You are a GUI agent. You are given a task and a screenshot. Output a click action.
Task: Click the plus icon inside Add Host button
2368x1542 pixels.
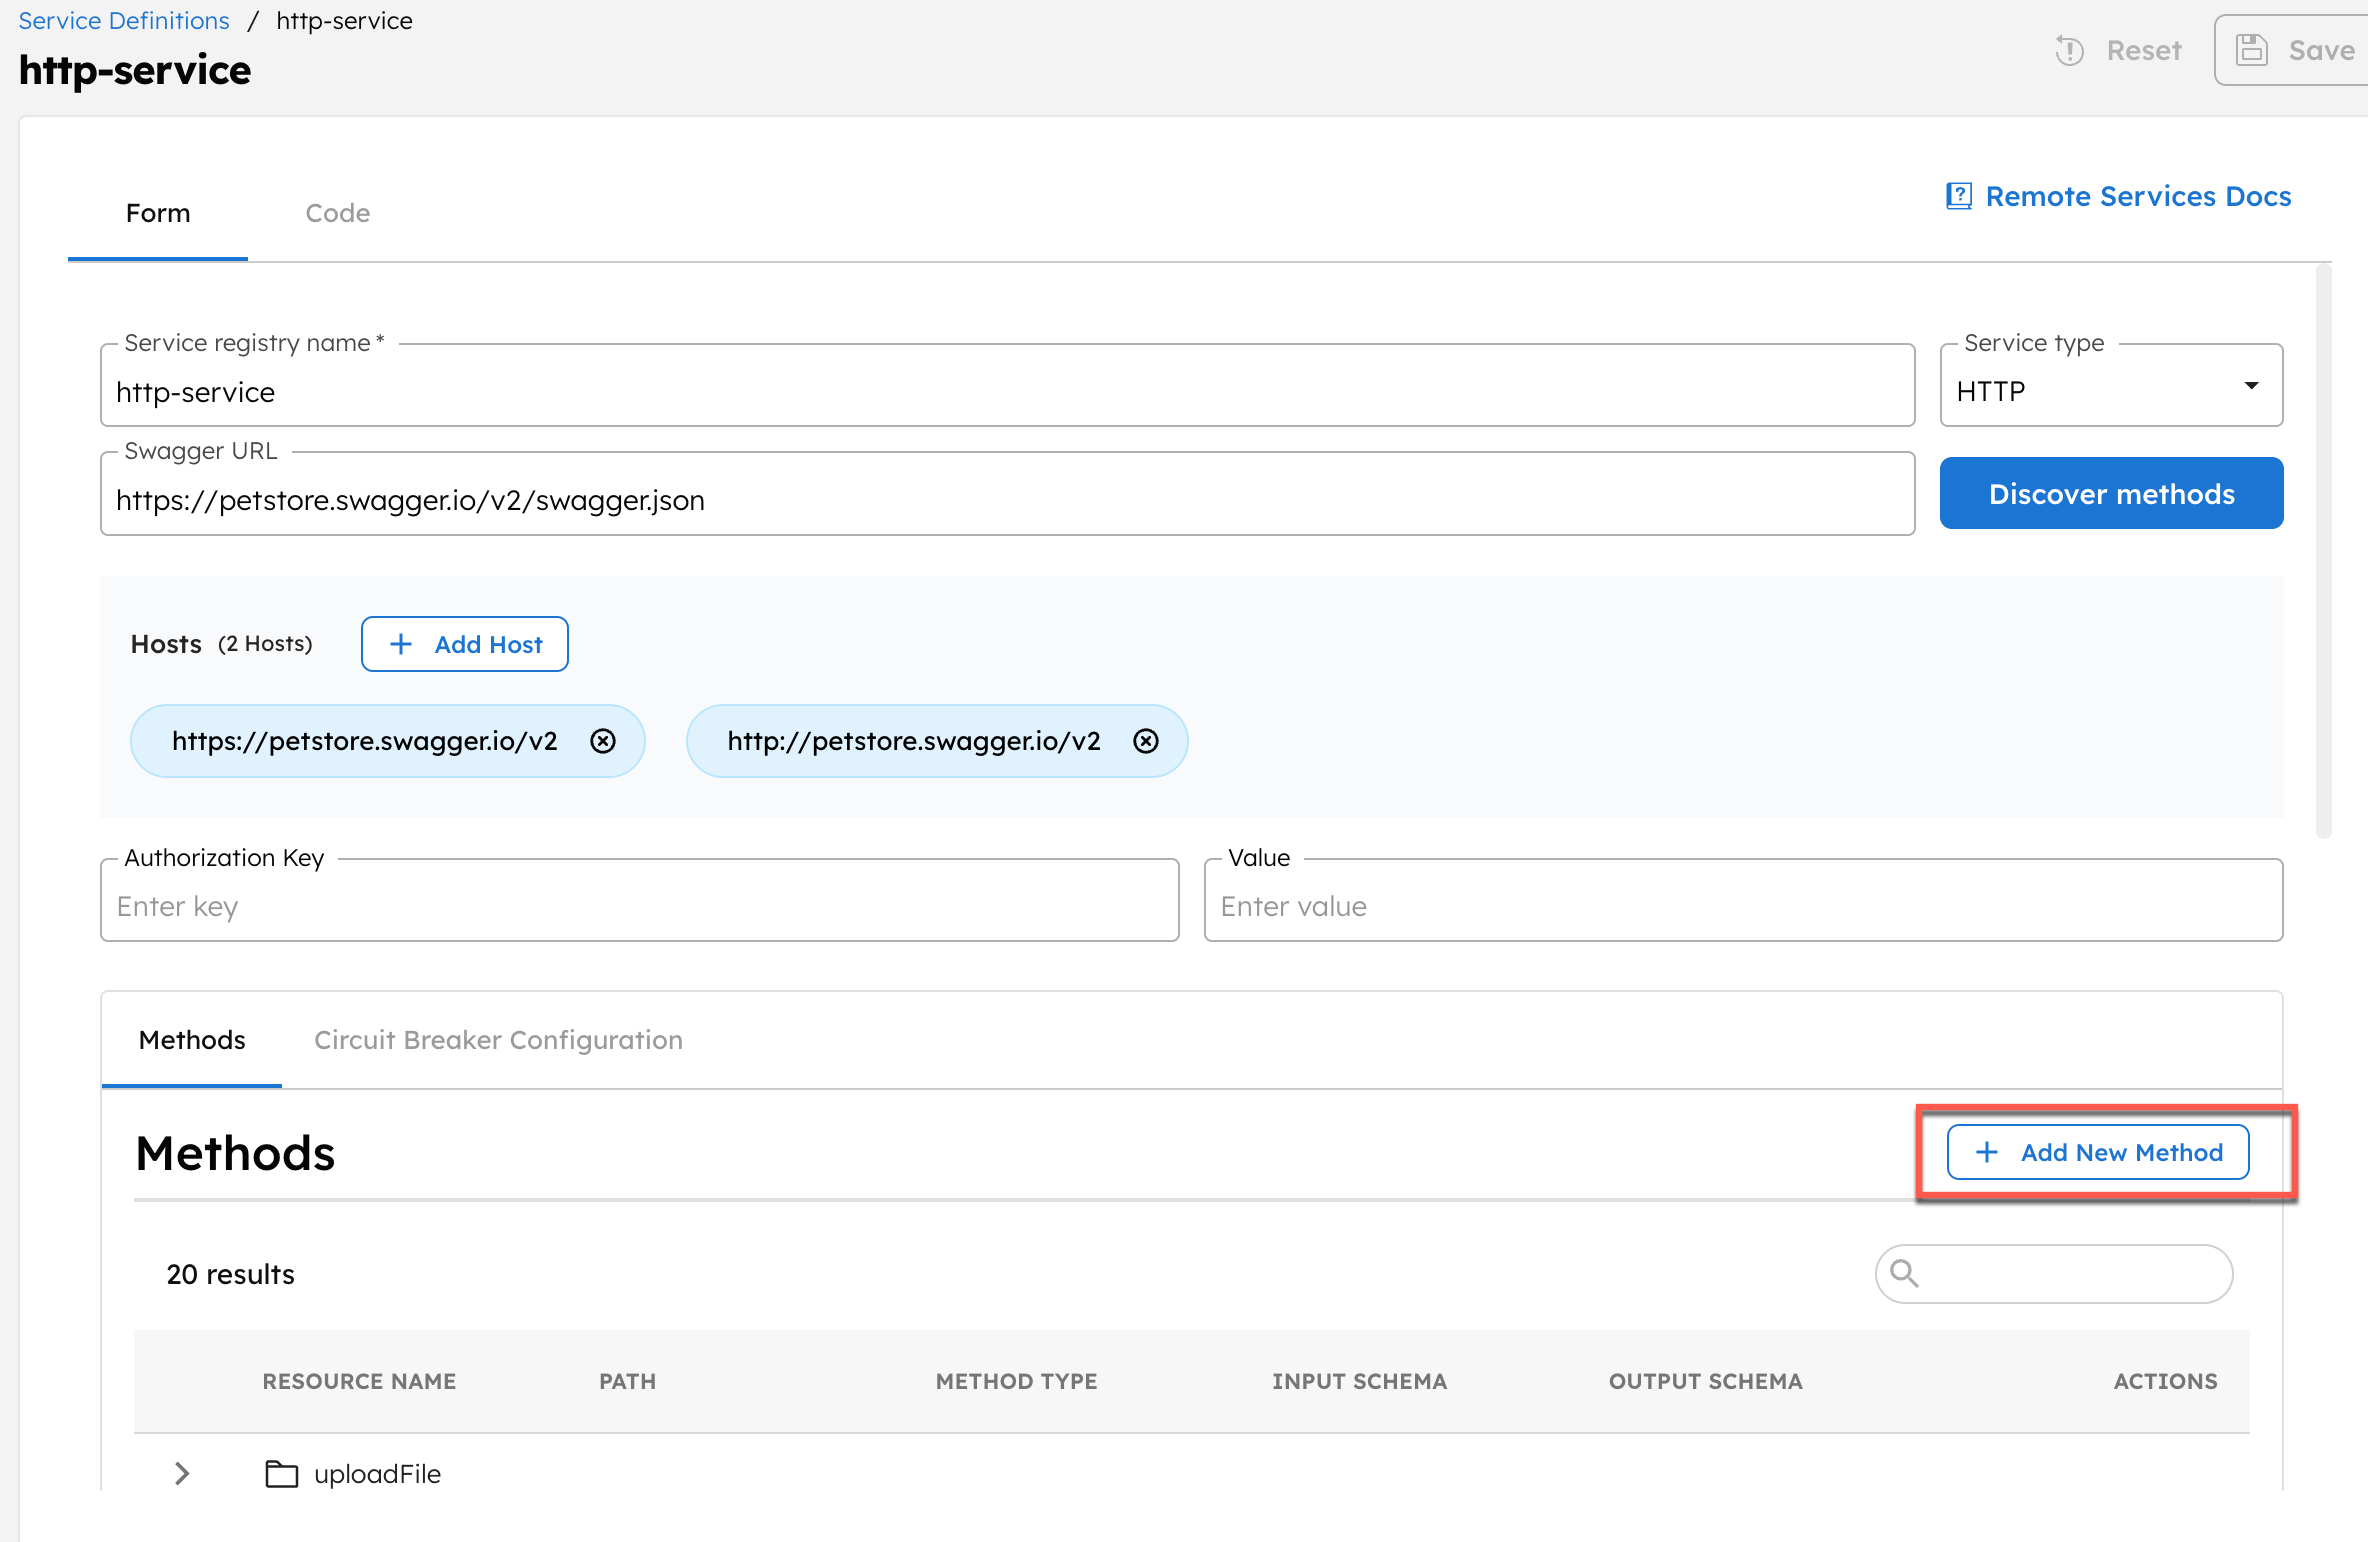tap(401, 643)
